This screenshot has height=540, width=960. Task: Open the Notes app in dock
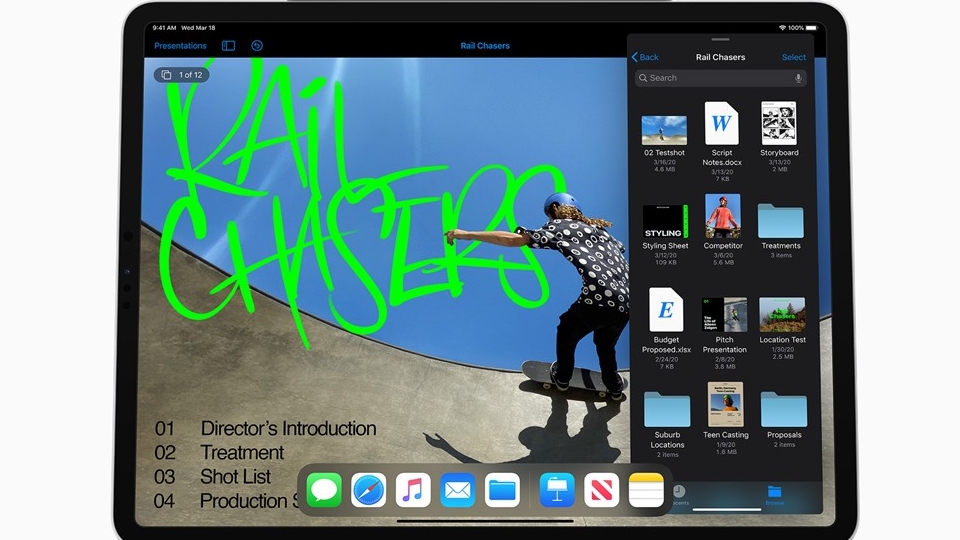tap(646, 490)
